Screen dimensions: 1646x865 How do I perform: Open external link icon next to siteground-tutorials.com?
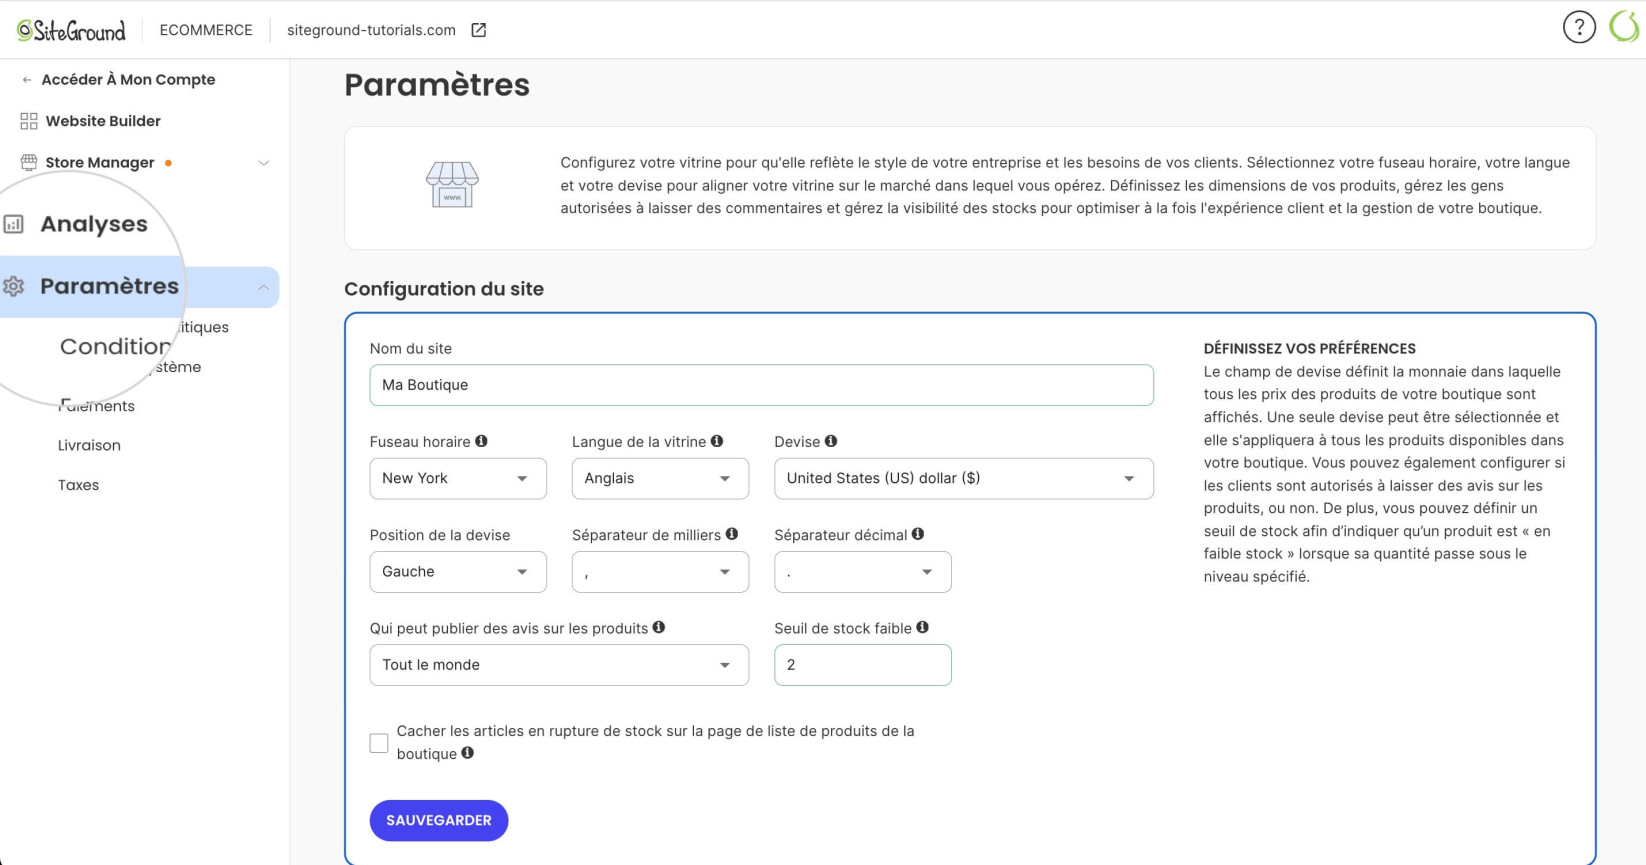pyautogui.click(x=479, y=30)
